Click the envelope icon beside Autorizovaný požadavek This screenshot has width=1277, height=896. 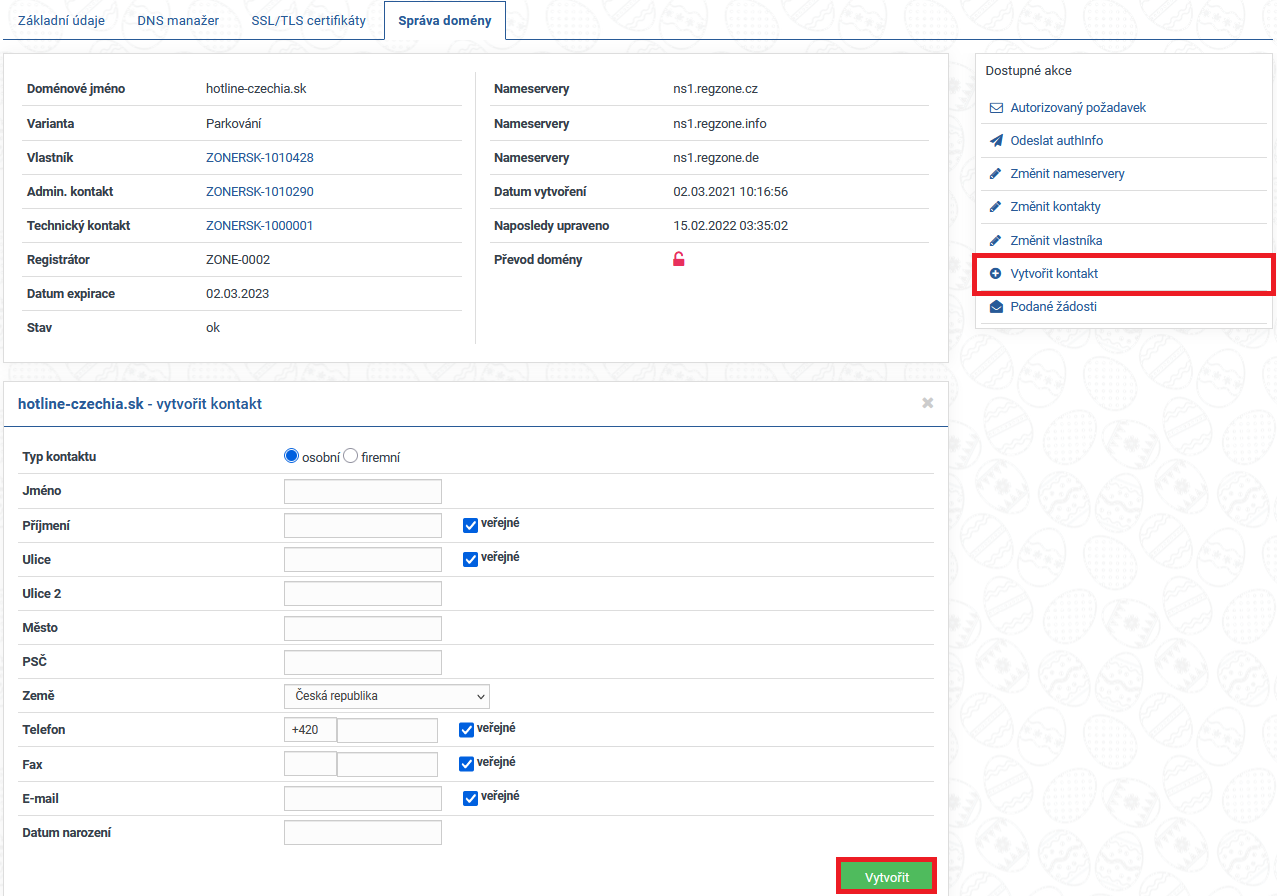(996, 108)
